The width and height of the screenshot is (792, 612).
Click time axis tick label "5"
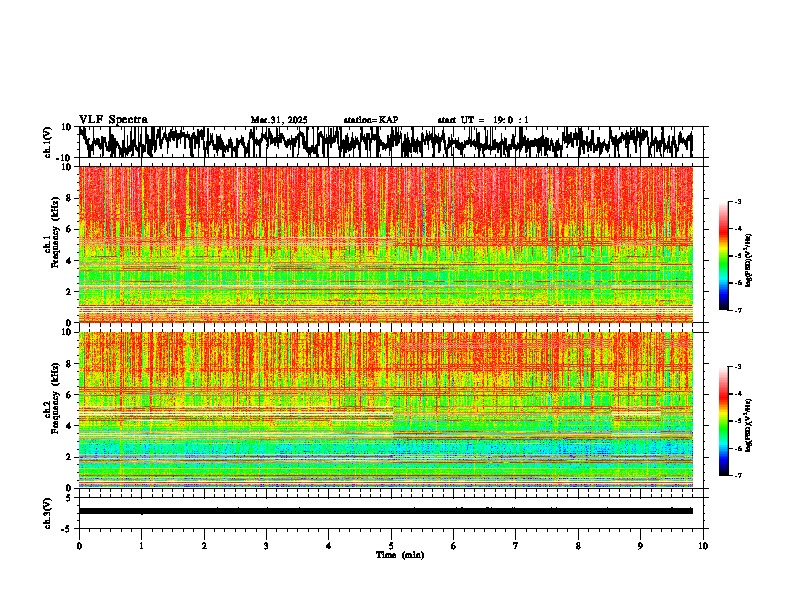[391, 546]
